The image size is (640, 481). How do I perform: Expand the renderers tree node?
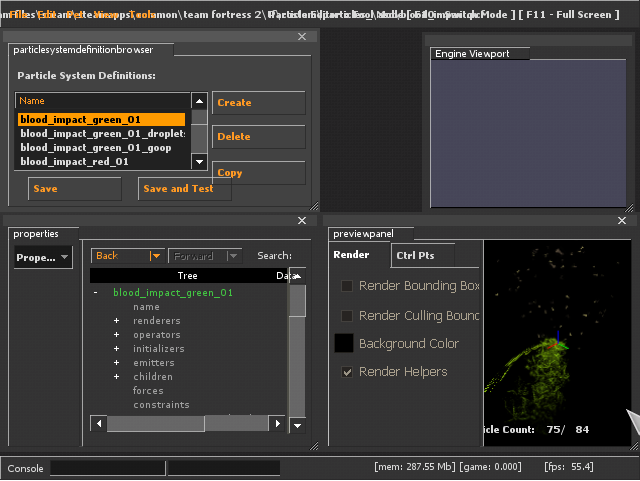point(116,321)
